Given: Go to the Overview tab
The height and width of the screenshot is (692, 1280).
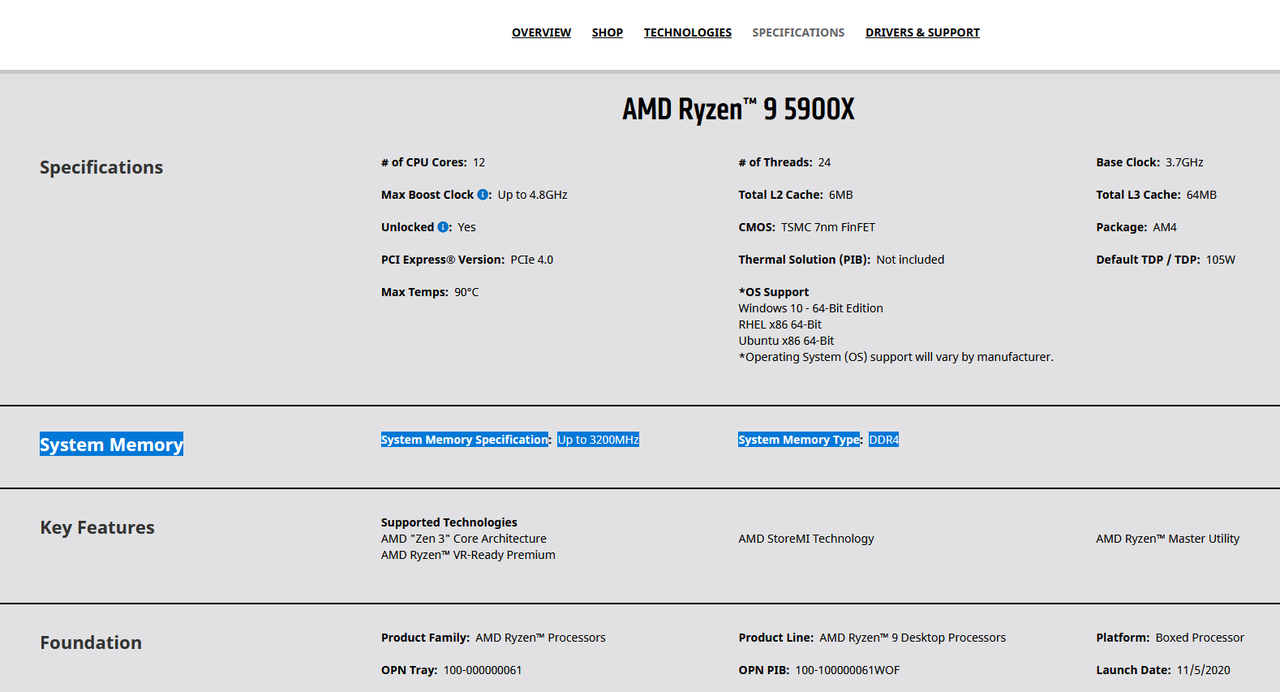Looking at the screenshot, I should [541, 33].
